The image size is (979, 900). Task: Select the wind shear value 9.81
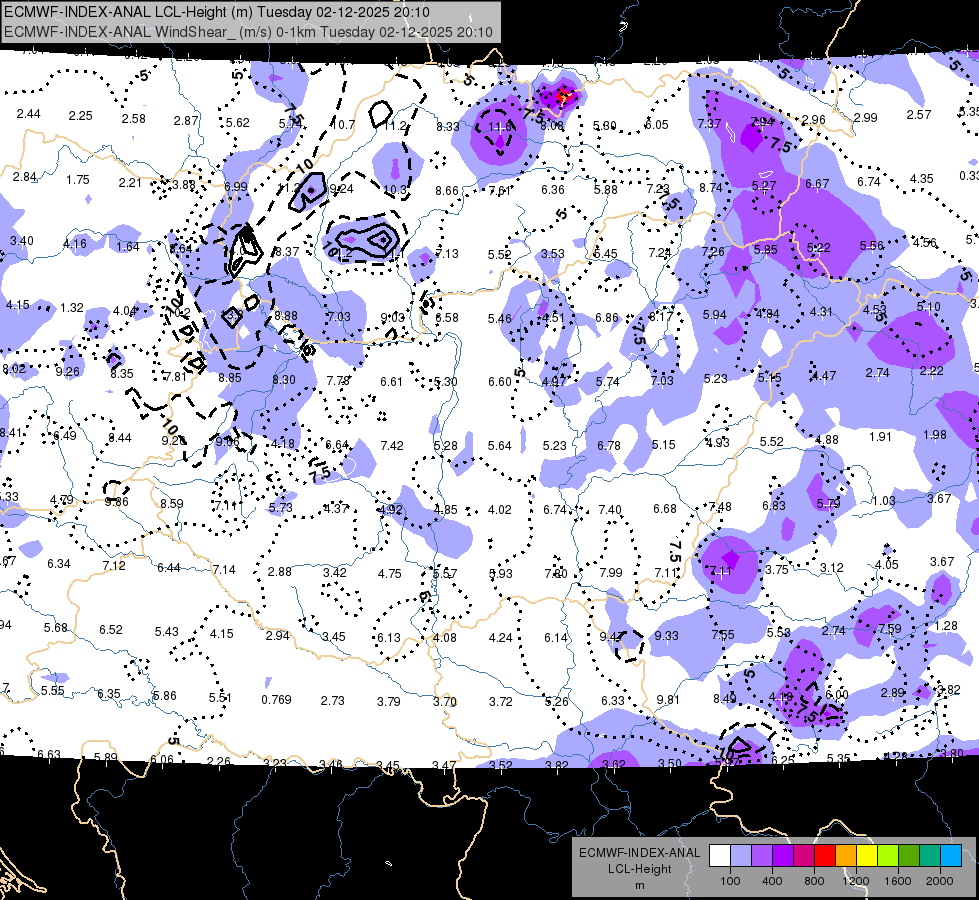point(668,700)
